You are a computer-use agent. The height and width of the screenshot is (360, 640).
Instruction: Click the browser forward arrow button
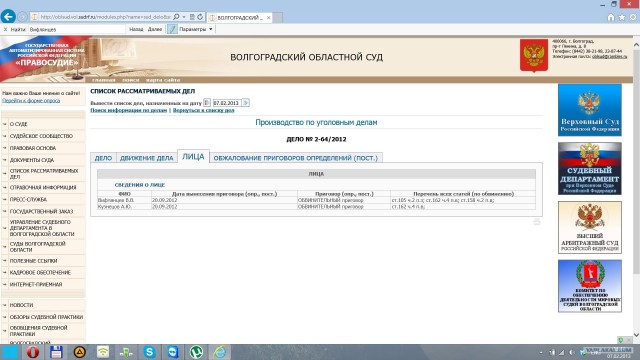tap(22, 17)
